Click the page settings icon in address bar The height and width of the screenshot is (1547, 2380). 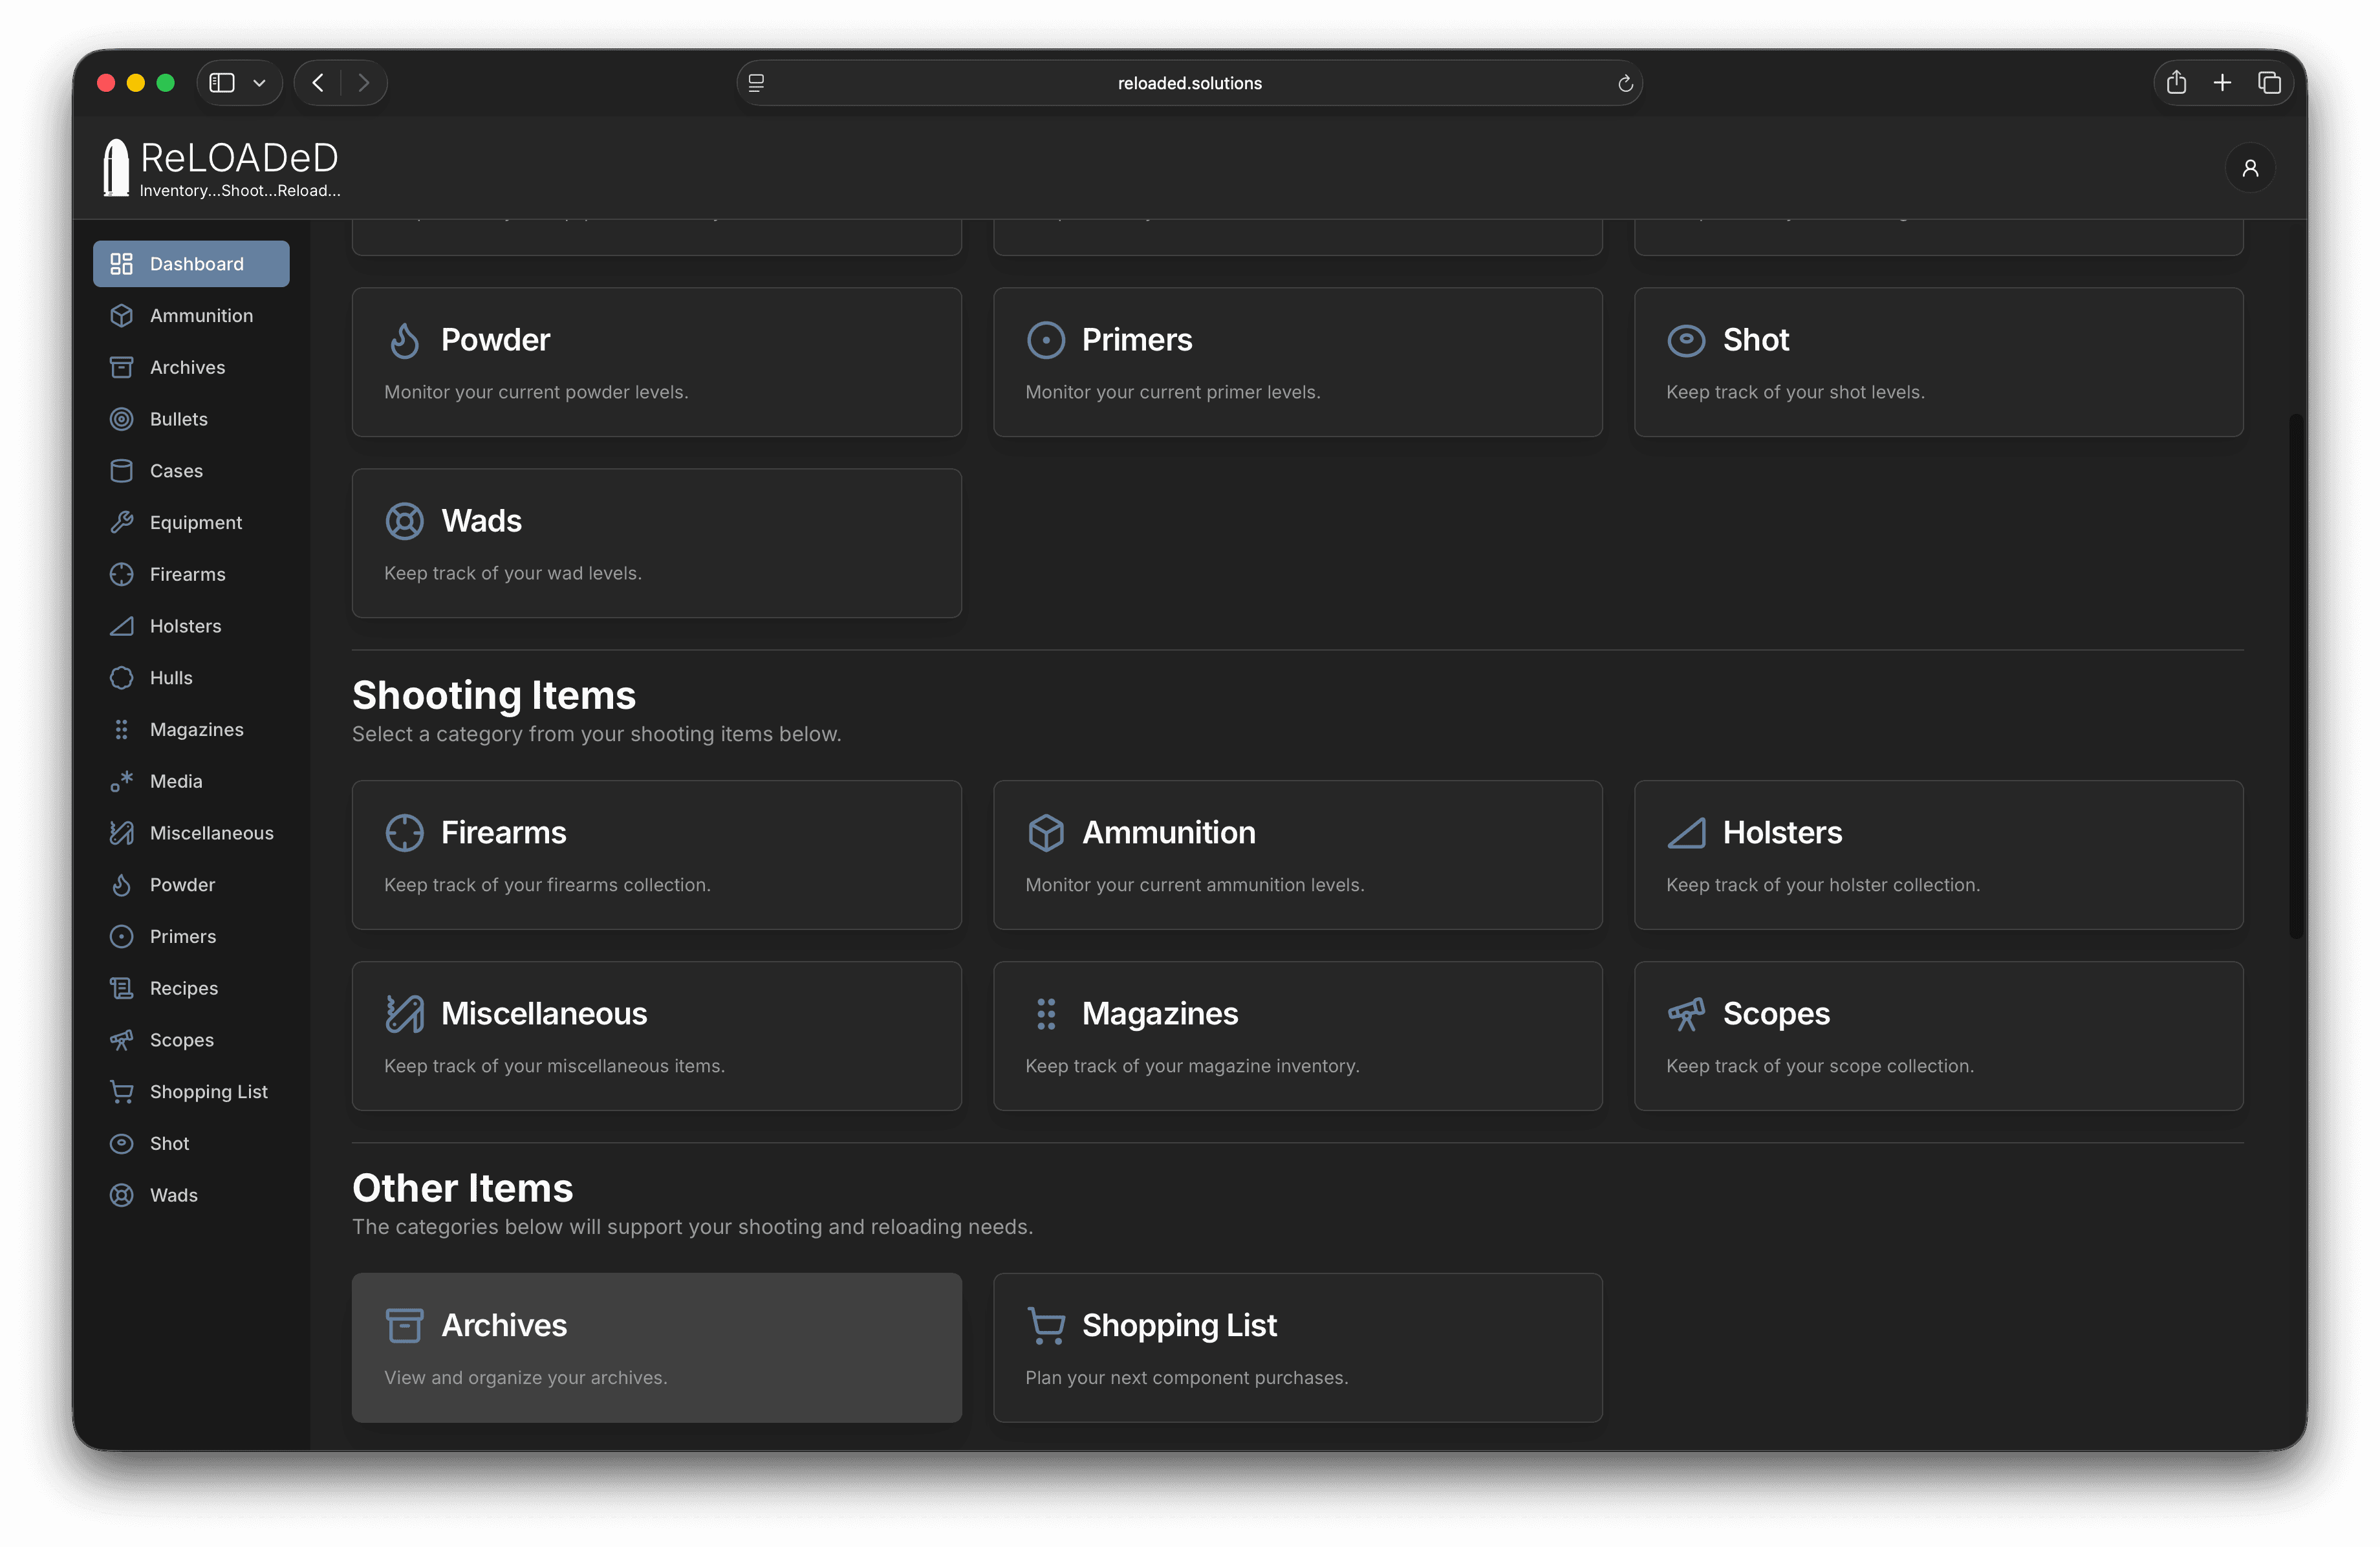coord(757,83)
